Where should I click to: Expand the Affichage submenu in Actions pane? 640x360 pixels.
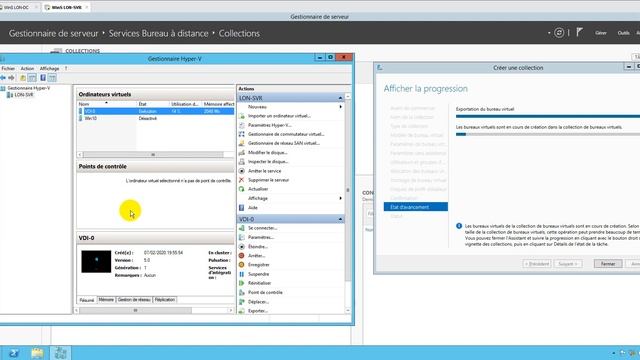(340, 198)
